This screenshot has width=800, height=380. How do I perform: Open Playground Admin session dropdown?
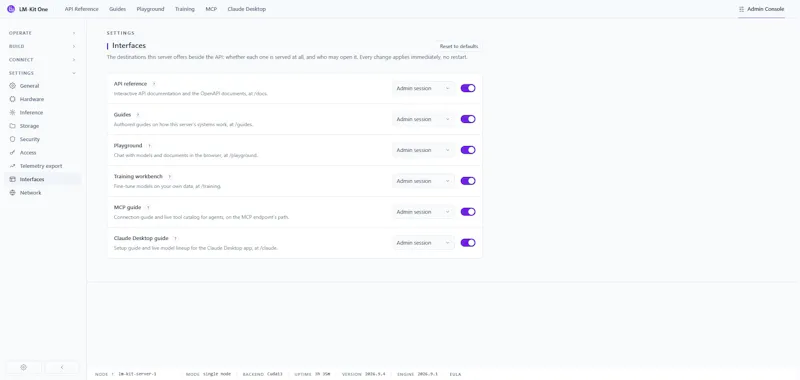(423, 150)
